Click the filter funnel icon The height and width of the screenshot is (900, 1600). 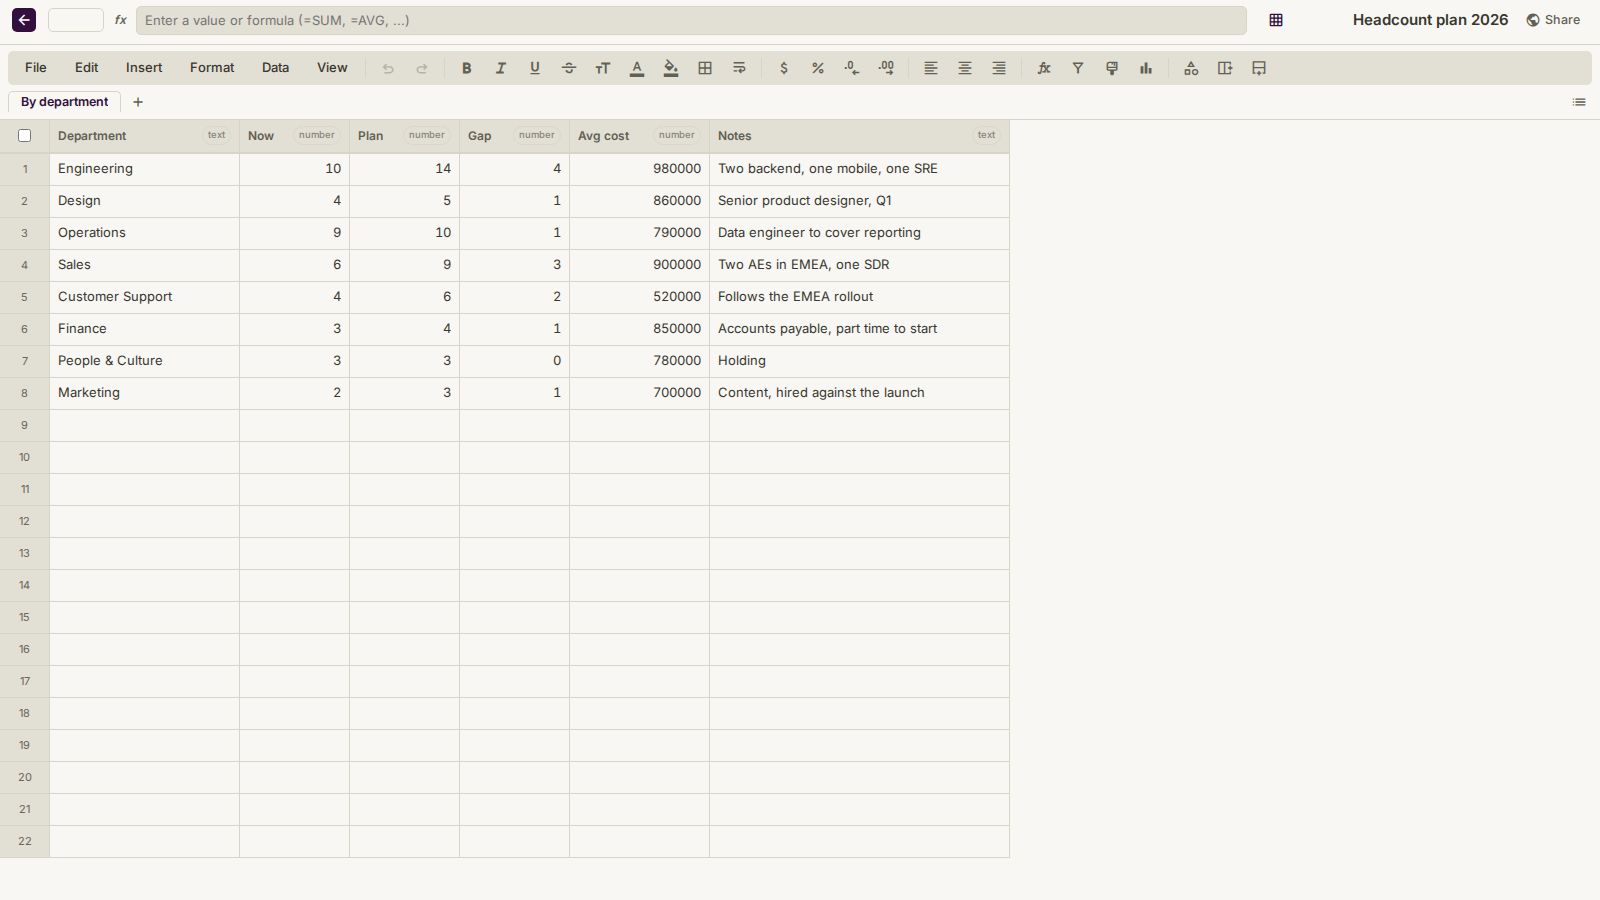pos(1077,68)
